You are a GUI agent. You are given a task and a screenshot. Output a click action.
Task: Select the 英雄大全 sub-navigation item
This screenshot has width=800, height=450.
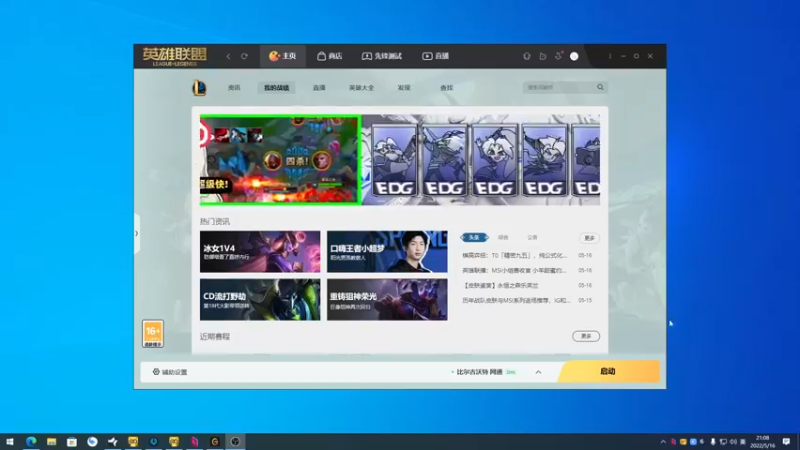tap(361, 88)
